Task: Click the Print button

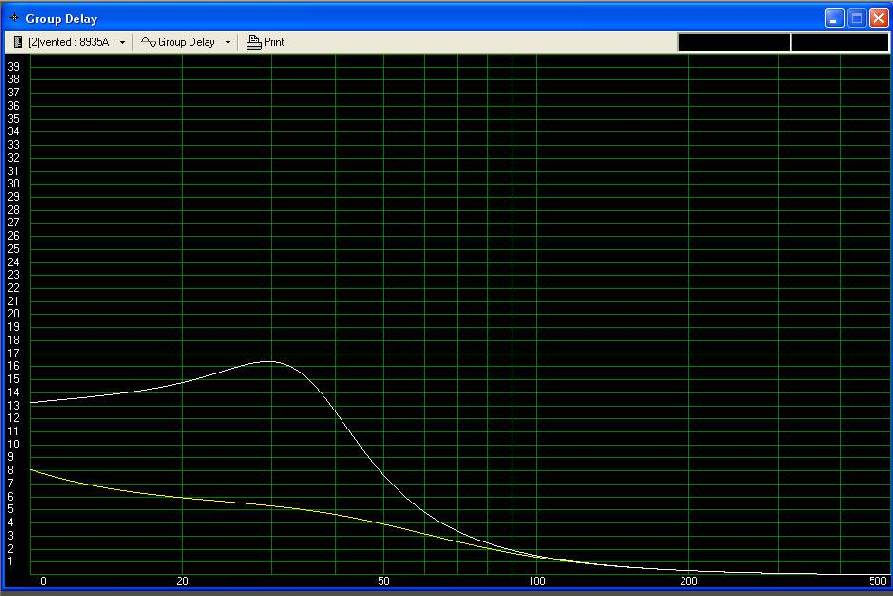Action: coord(265,42)
